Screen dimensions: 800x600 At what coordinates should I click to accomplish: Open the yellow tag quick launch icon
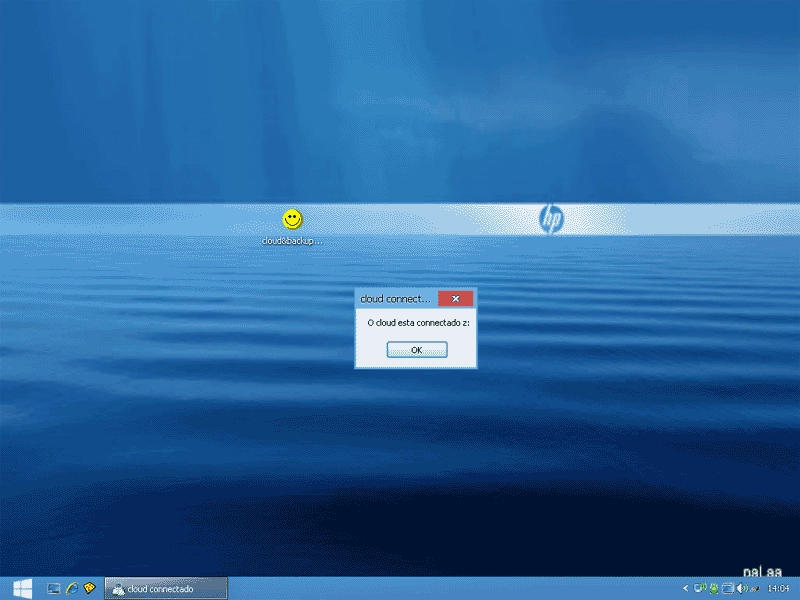(x=90, y=588)
